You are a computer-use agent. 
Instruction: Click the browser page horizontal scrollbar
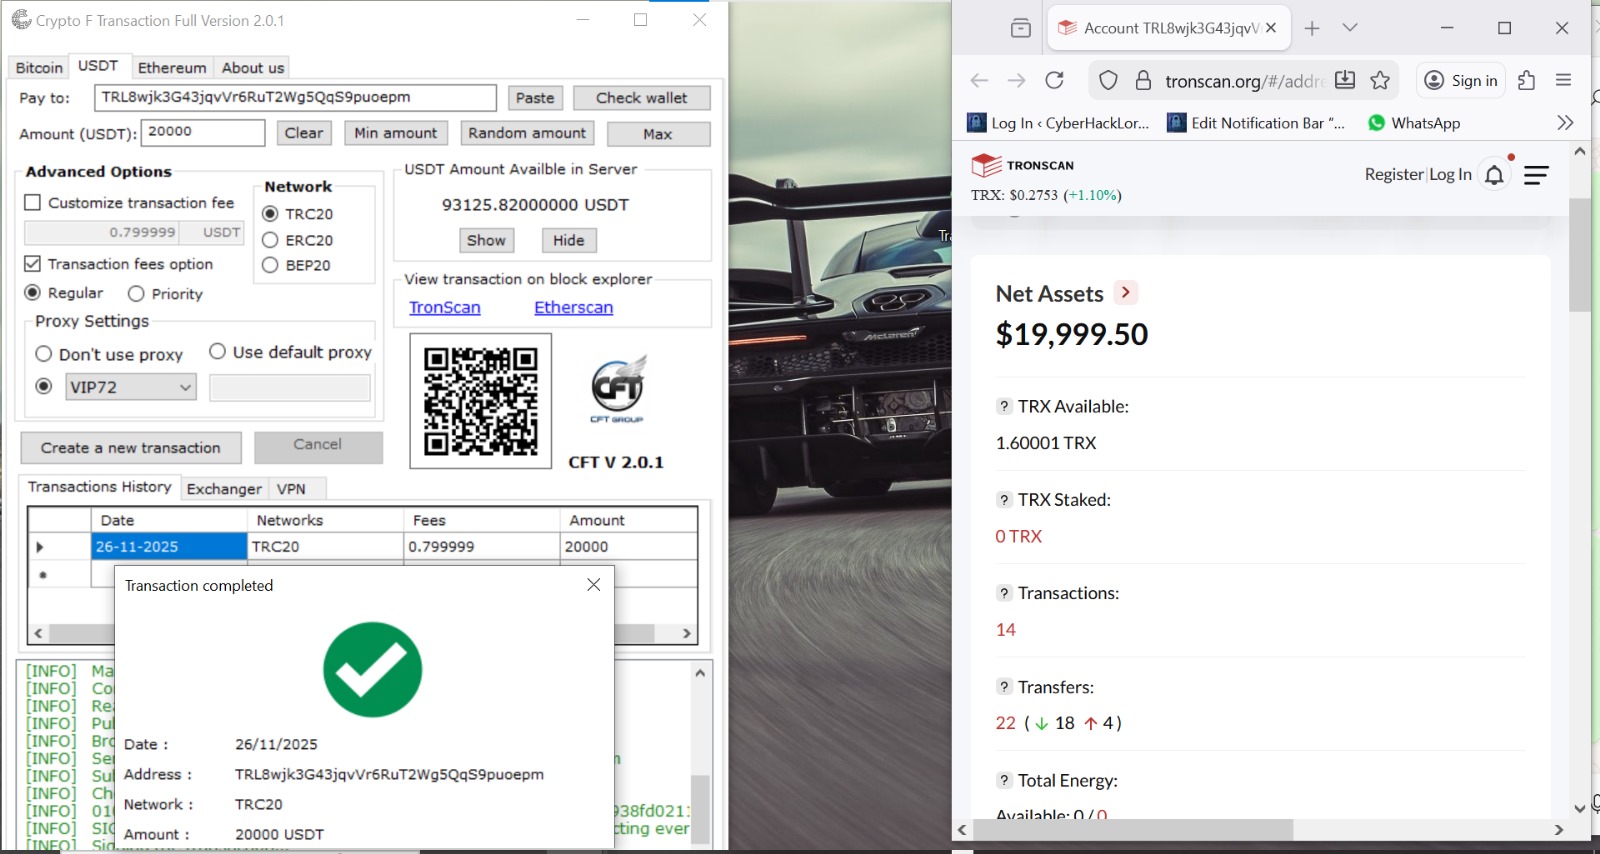point(1133,830)
